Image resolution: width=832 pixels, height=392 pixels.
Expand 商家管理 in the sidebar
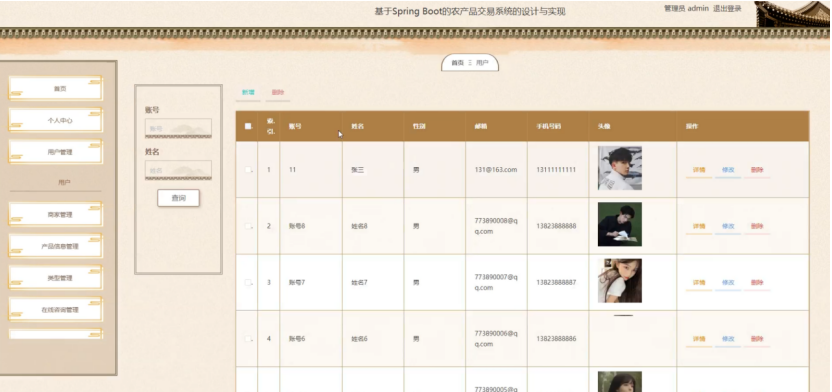click(56, 214)
